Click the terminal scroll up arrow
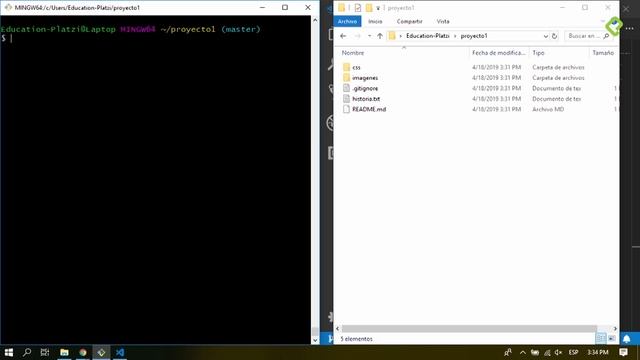 coord(315,20)
